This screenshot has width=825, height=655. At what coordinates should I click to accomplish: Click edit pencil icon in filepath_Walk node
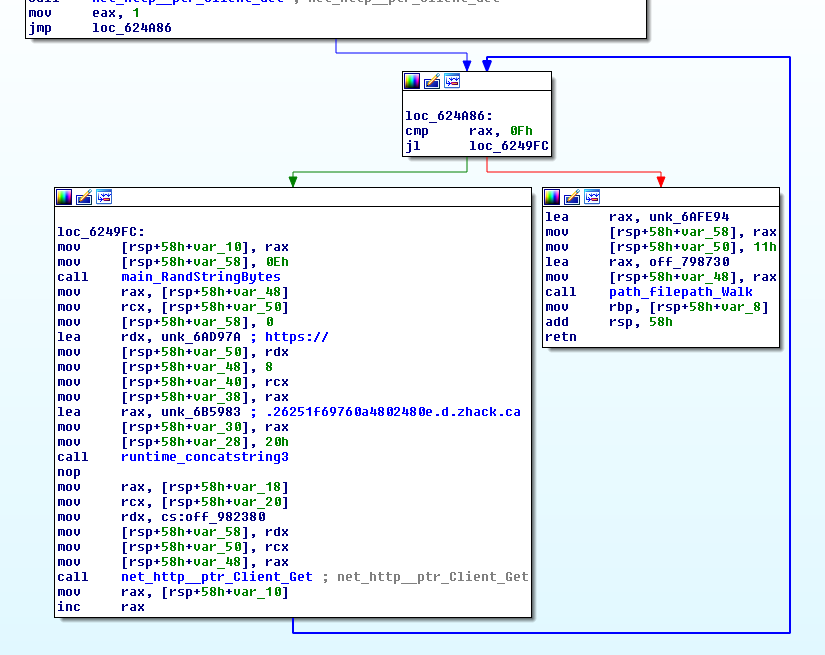(x=572, y=197)
